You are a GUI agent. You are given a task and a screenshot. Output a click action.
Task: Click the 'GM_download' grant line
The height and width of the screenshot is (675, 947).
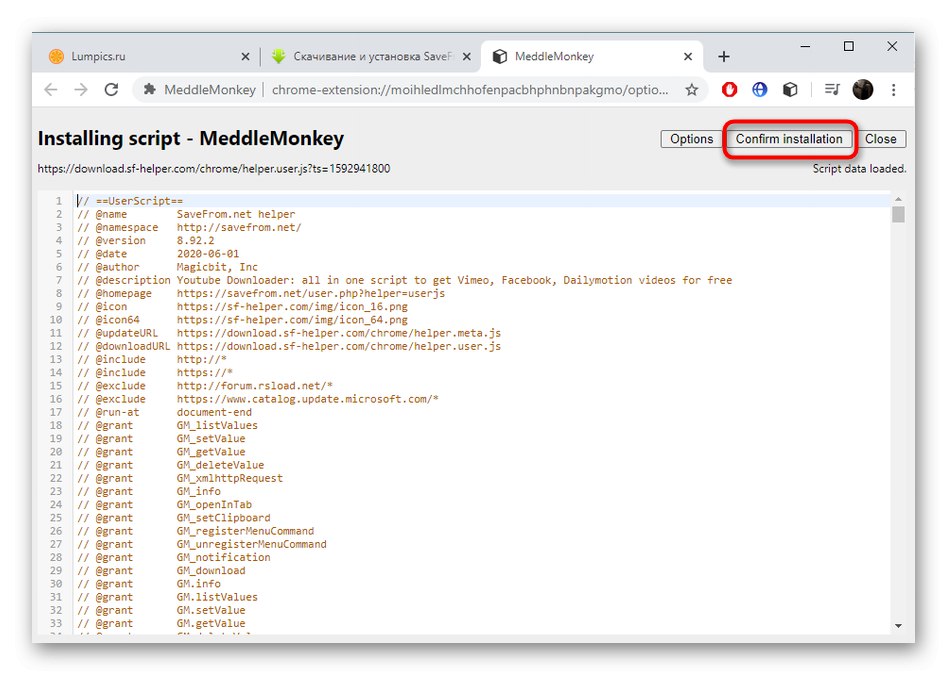[x=161, y=571]
